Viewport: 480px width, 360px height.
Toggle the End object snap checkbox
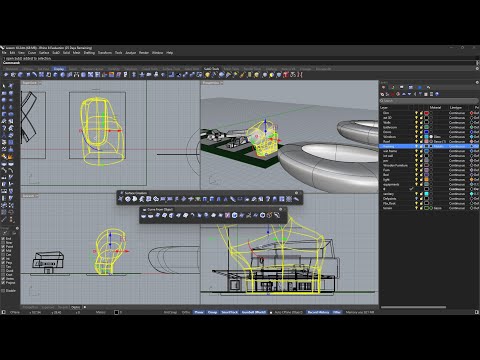[3, 239]
